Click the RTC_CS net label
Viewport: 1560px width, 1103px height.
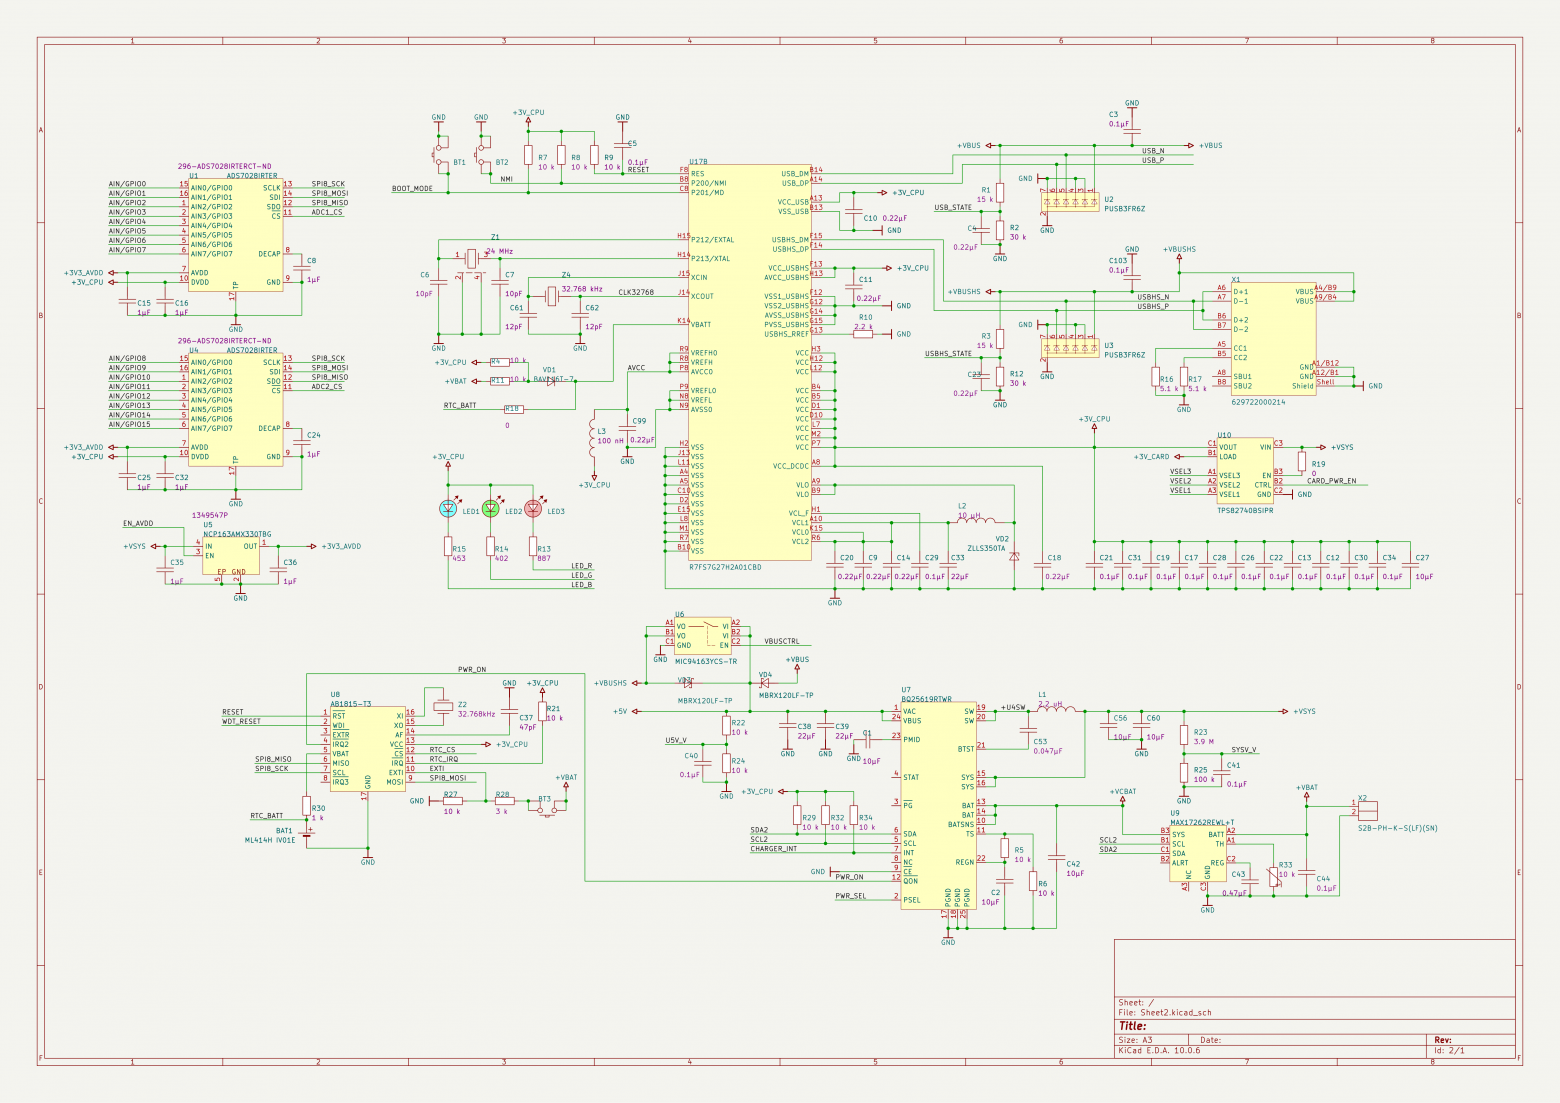click(x=442, y=750)
